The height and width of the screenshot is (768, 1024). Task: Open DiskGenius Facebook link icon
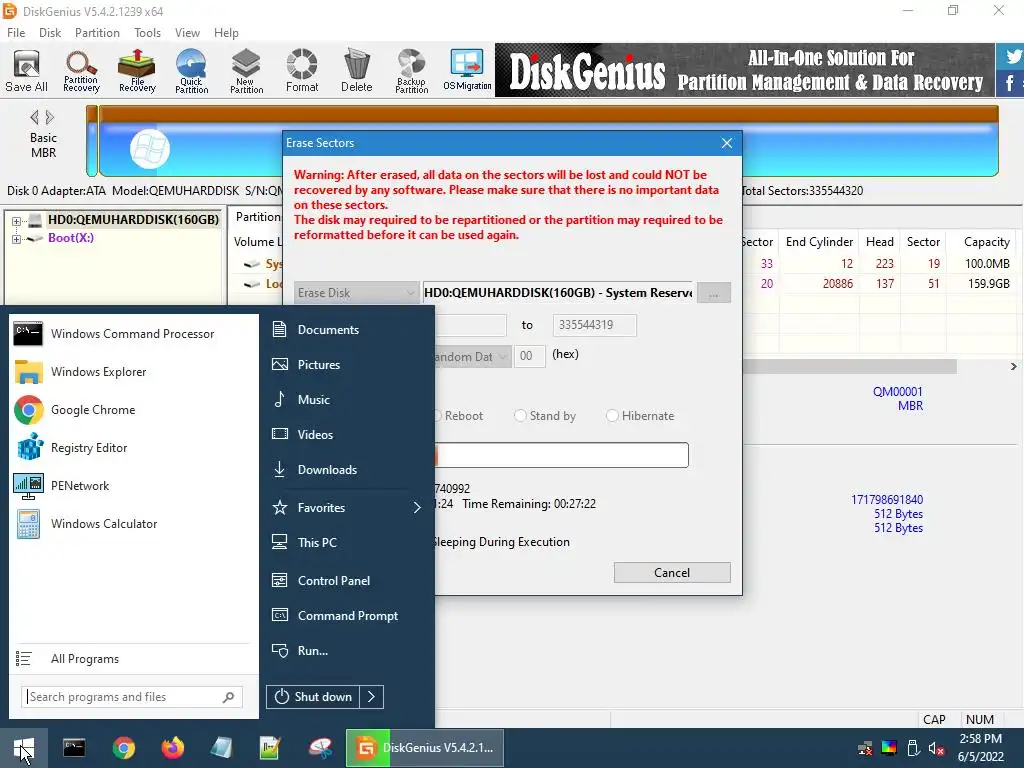1010,84
